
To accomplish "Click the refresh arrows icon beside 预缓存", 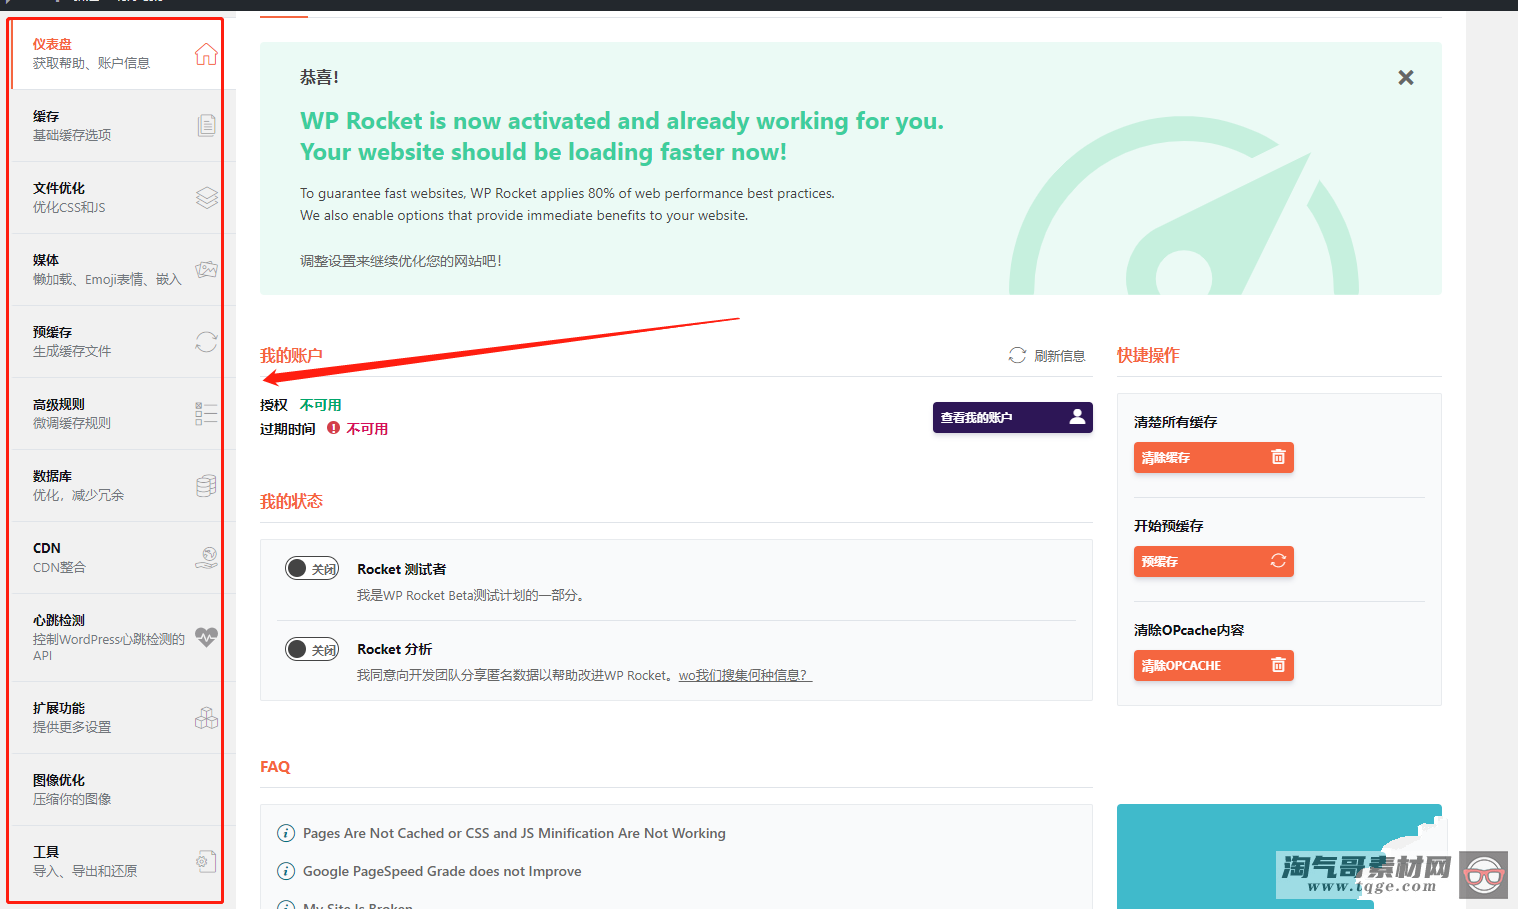I will click(x=206, y=342).
